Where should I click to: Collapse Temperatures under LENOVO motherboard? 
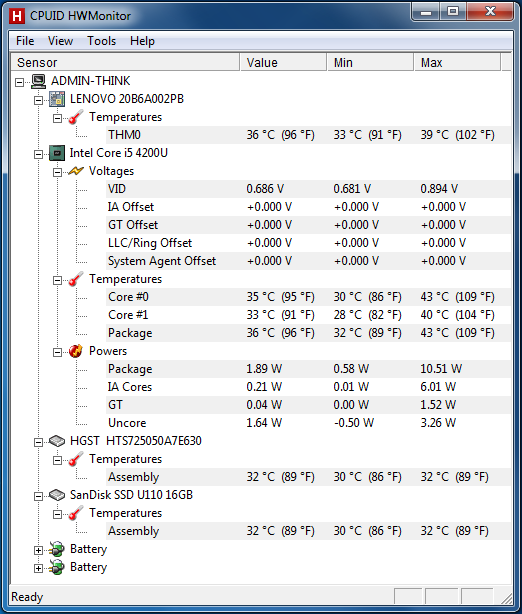click(x=57, y=118)
